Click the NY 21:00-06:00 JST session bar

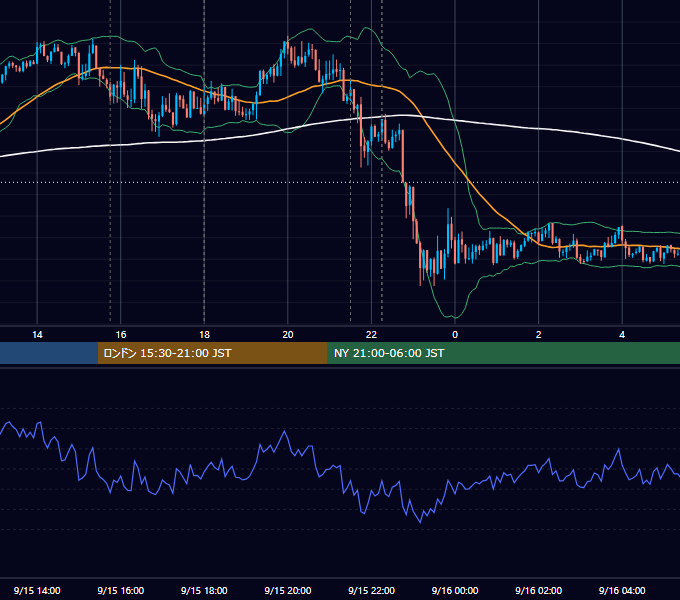[x=503, y=353]
